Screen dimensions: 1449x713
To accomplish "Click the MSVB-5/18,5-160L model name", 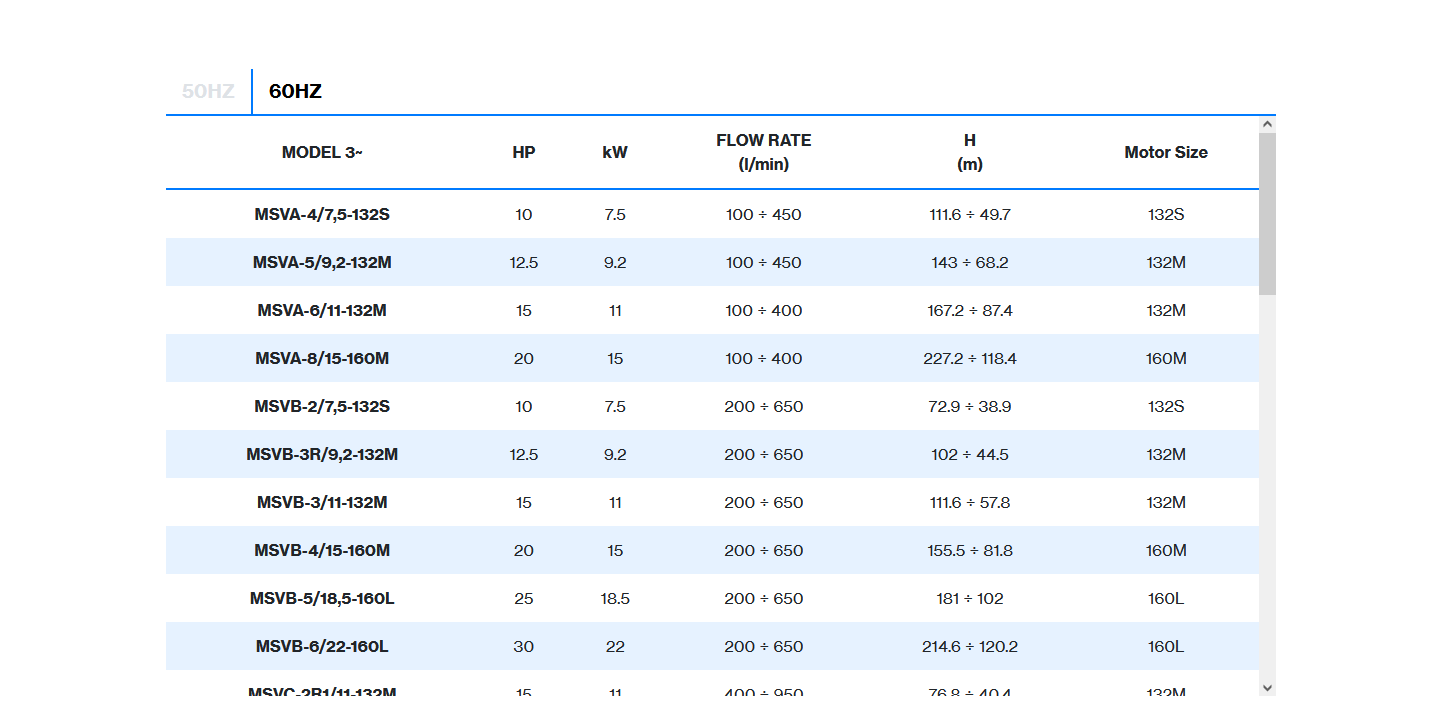I will [322, 598].
